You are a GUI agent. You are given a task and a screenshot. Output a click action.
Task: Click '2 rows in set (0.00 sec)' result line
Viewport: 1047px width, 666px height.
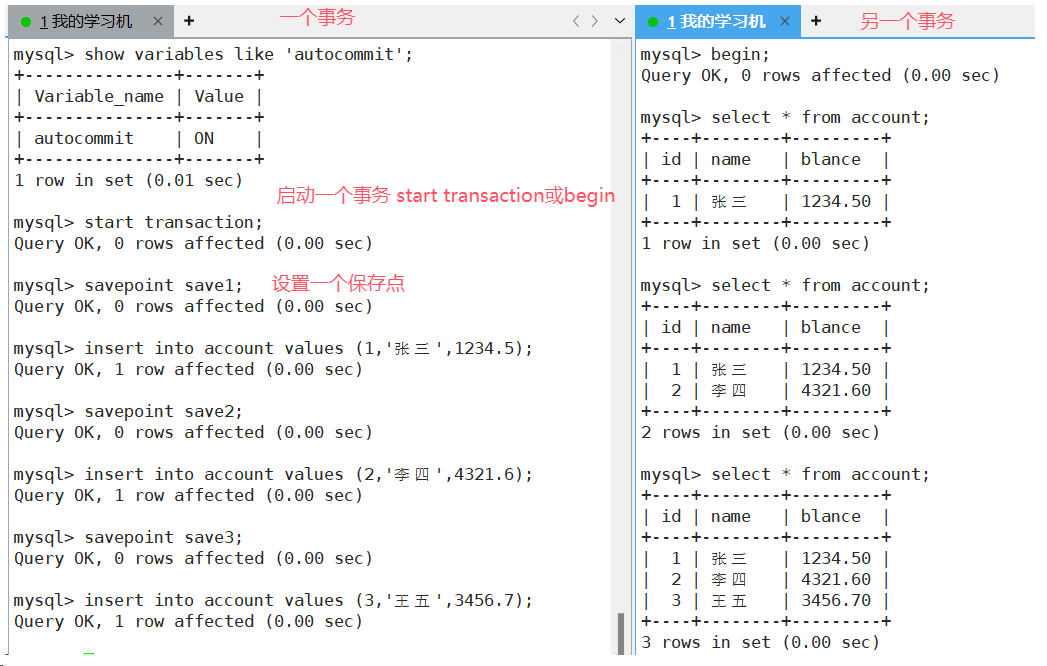pos(760,432)
